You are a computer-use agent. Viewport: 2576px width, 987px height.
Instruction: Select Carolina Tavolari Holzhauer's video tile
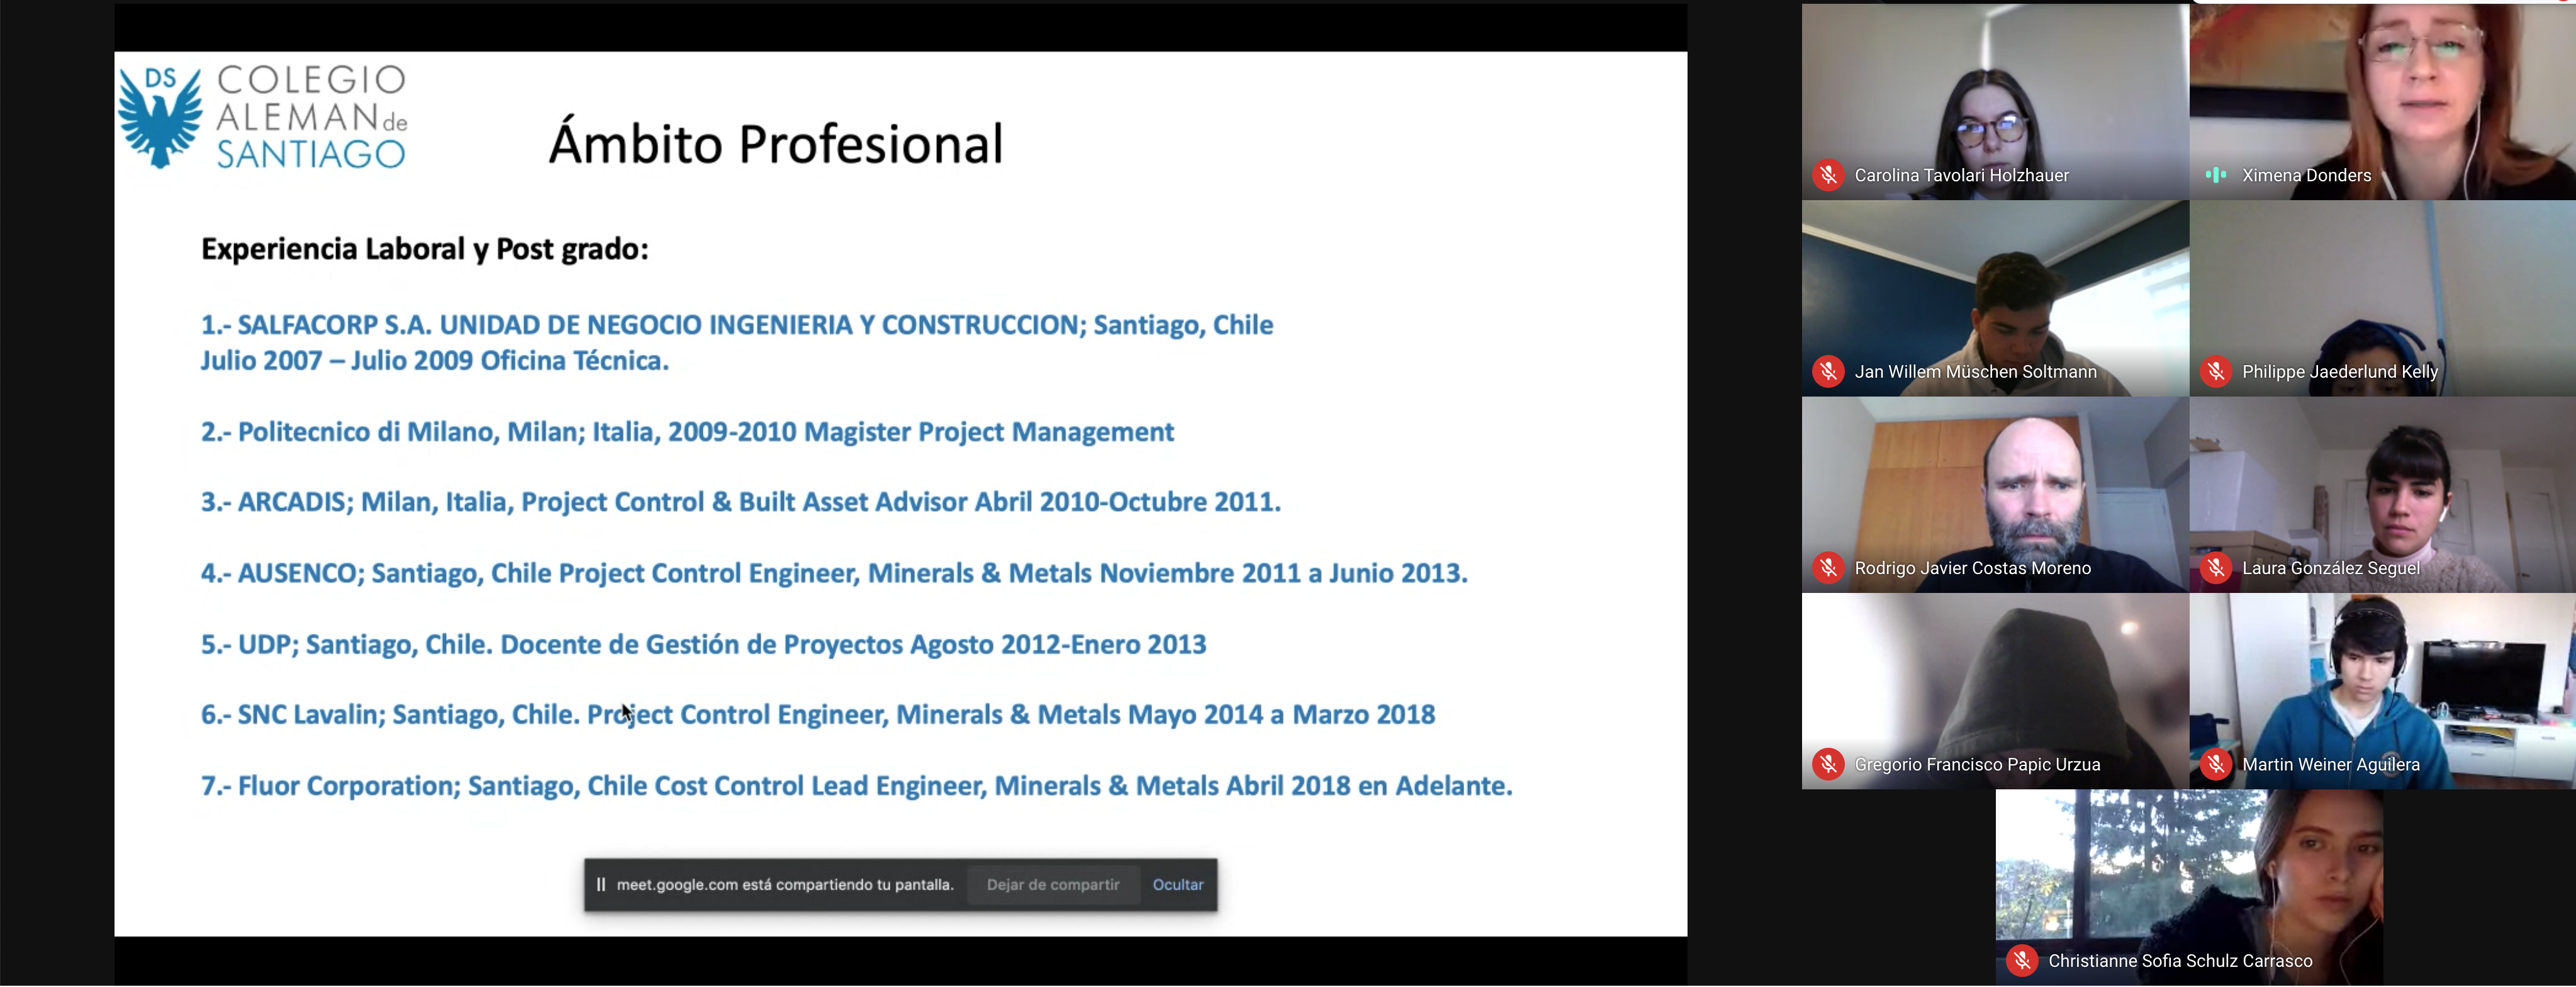click(1995, 101)
